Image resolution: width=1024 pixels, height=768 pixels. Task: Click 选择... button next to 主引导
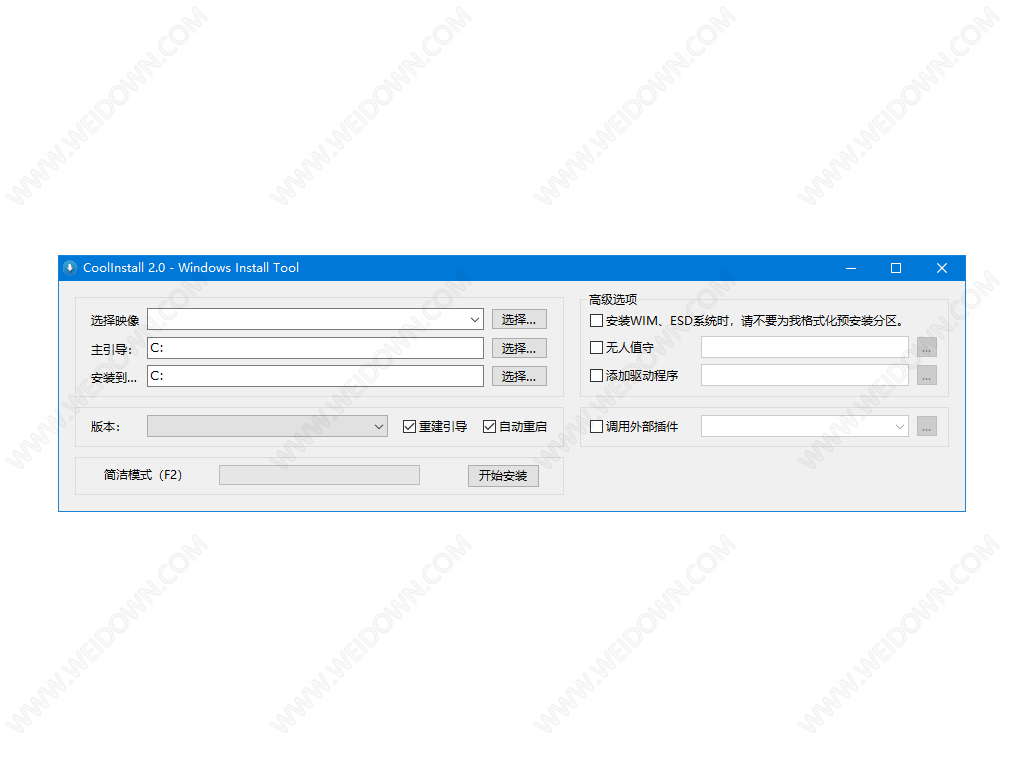[x=519, y=348]
